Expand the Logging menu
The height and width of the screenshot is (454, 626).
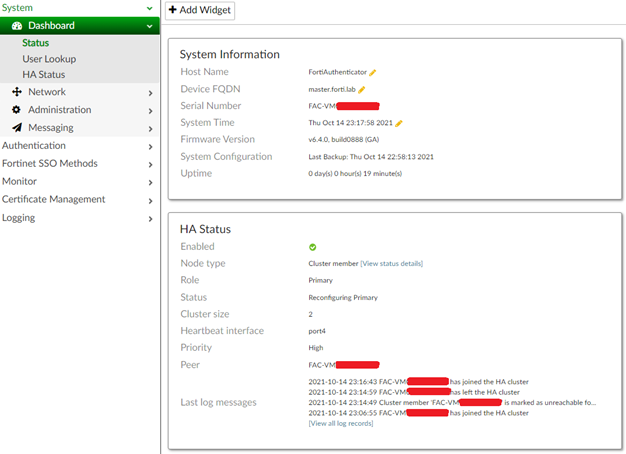pyautogui.click(x=150, y=218)
